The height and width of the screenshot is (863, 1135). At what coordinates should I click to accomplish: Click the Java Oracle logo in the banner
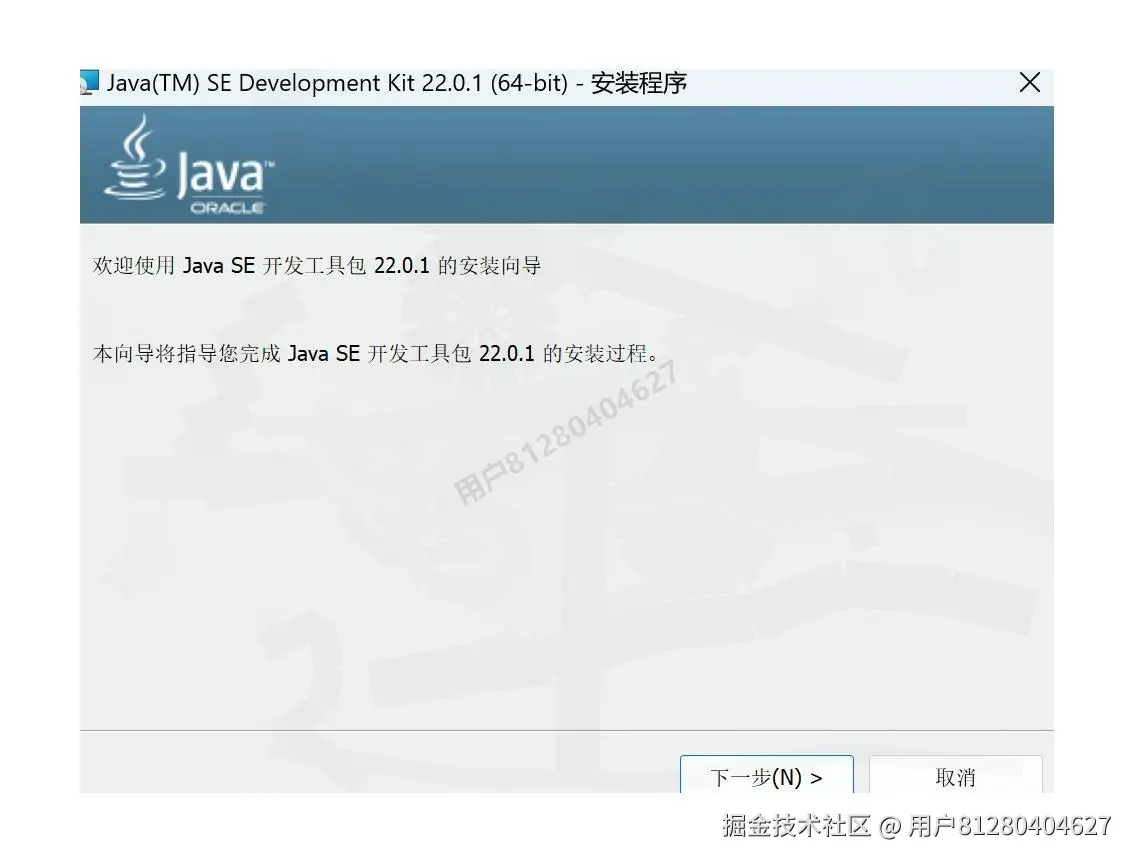[x=189, y=165]
